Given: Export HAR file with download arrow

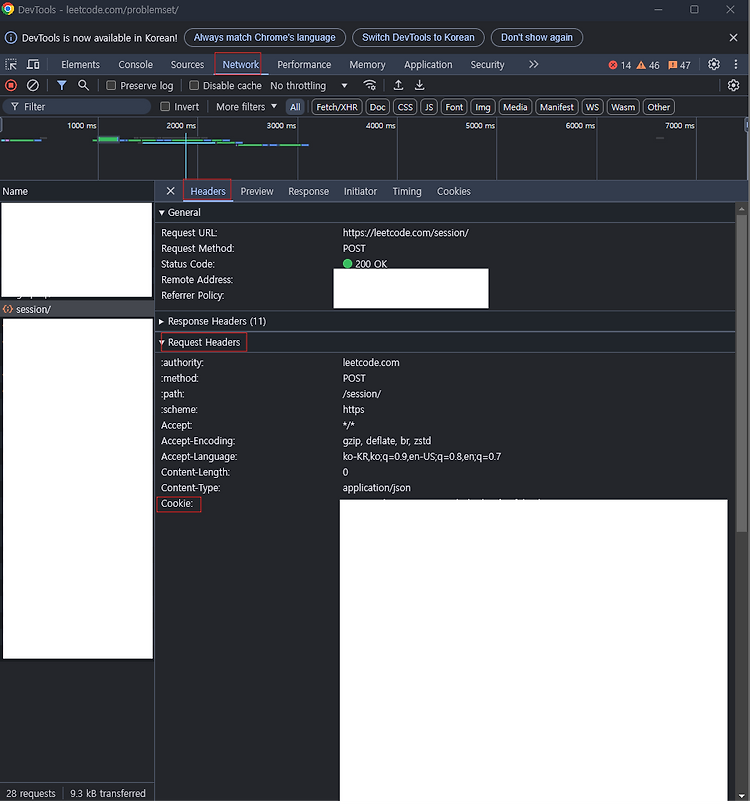Looking at the screenshot, I should [419, 85].
